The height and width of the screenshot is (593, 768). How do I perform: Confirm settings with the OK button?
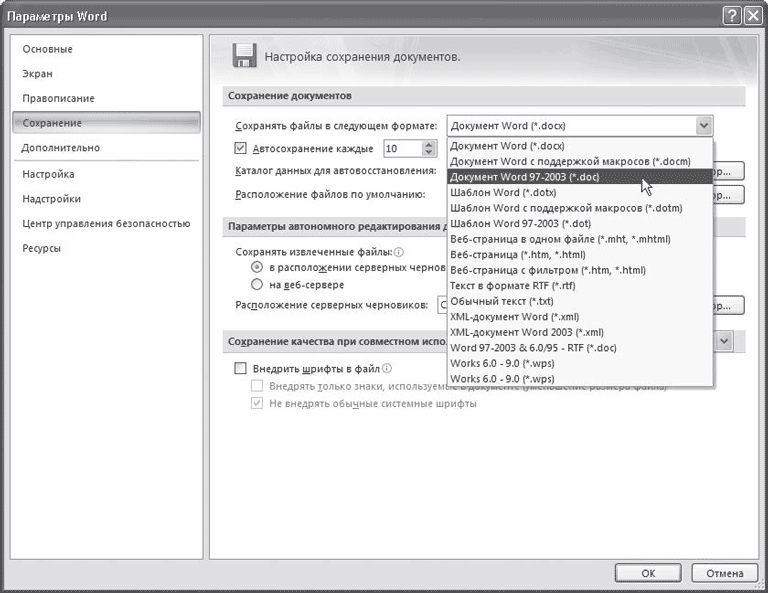pyautogui.click(x=648, y=573)
